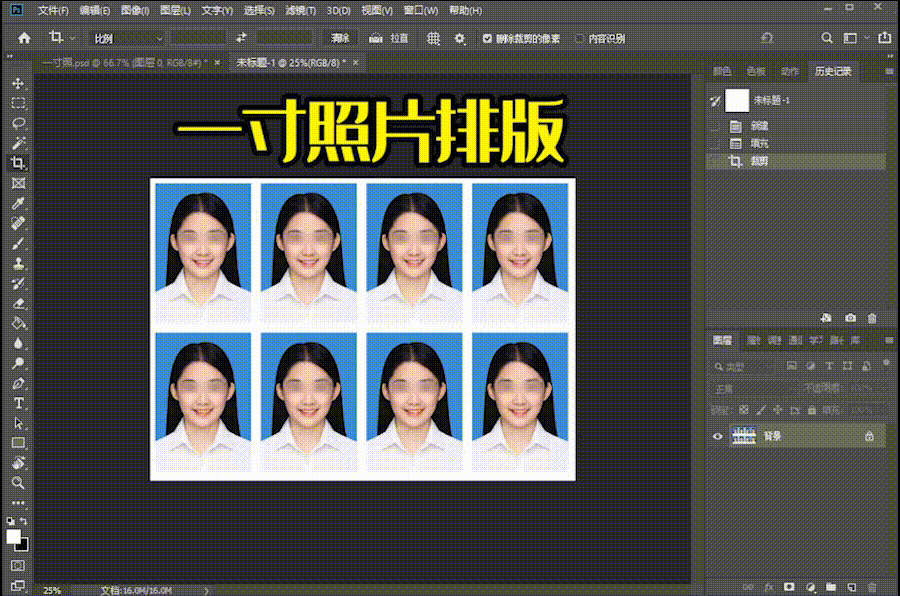Select the Lasso tool
Image resolution: width=900 pixels, height=596 pixels.
[x=18, y=123]
